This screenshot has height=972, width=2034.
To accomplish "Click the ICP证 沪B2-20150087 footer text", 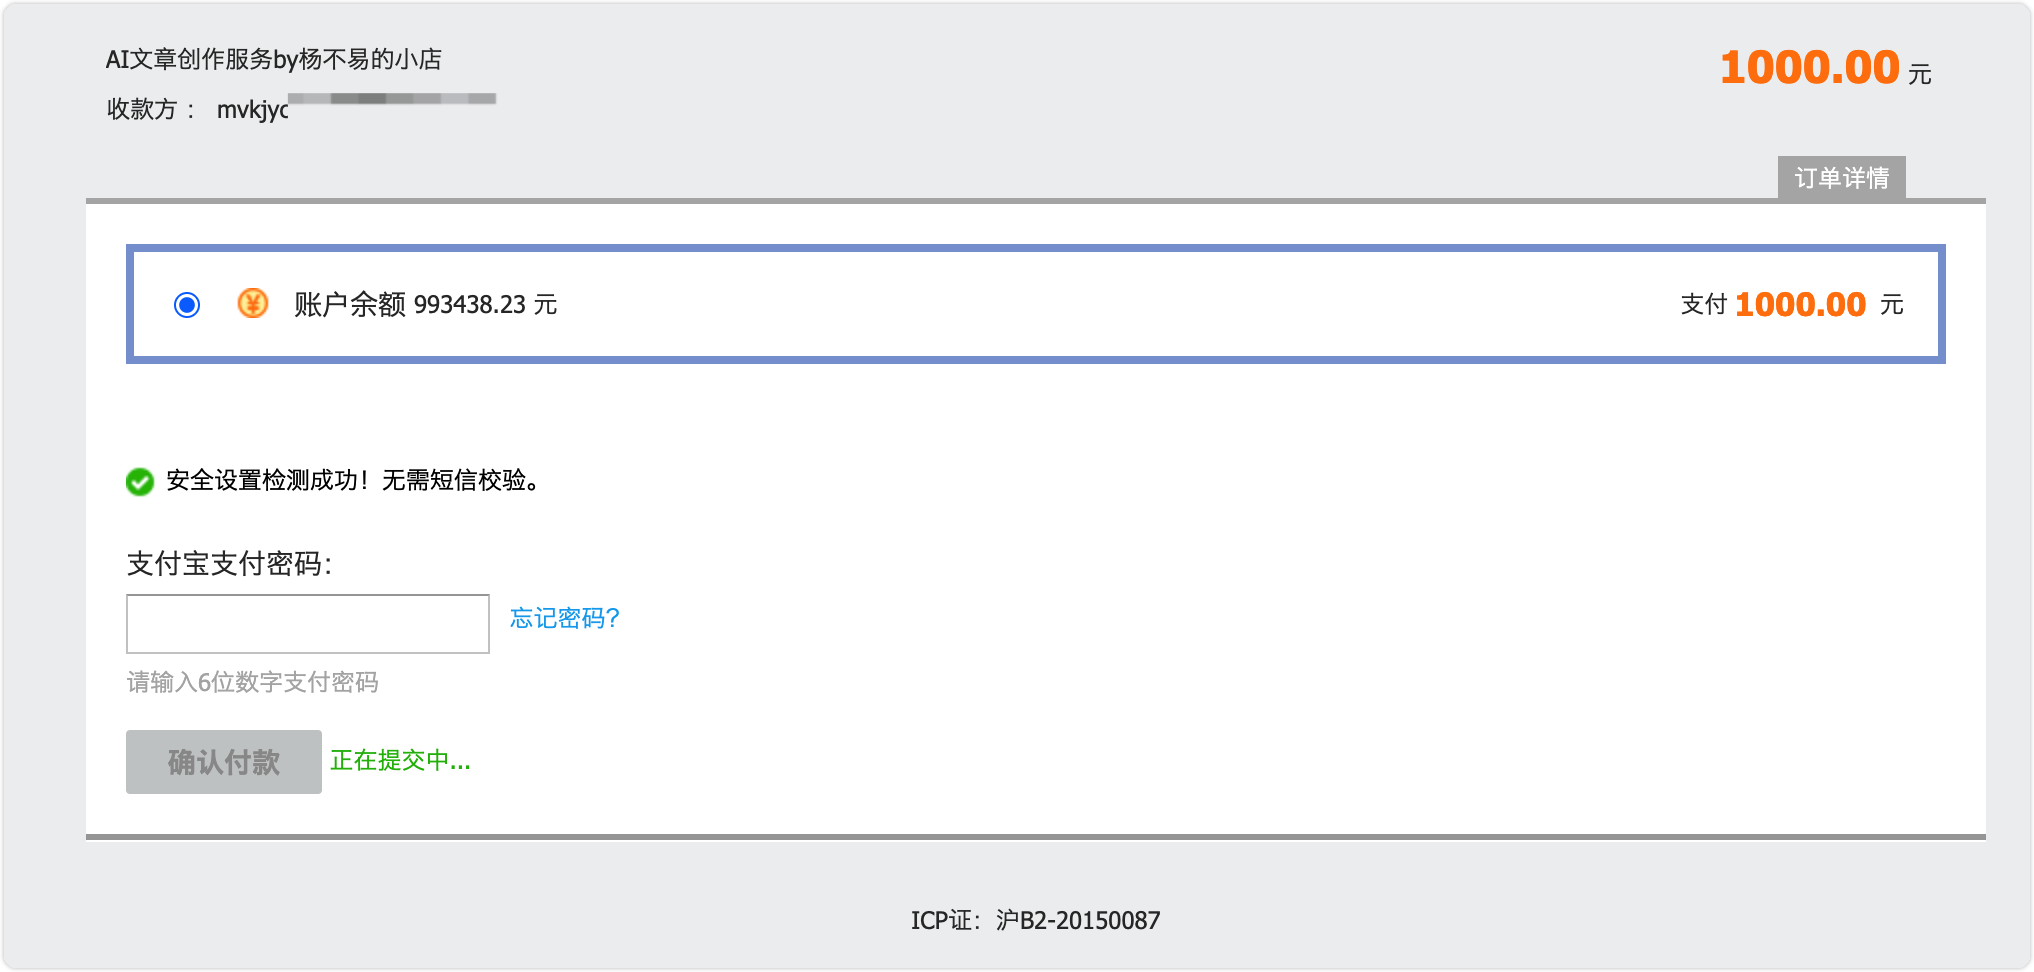I will 1035,920.
